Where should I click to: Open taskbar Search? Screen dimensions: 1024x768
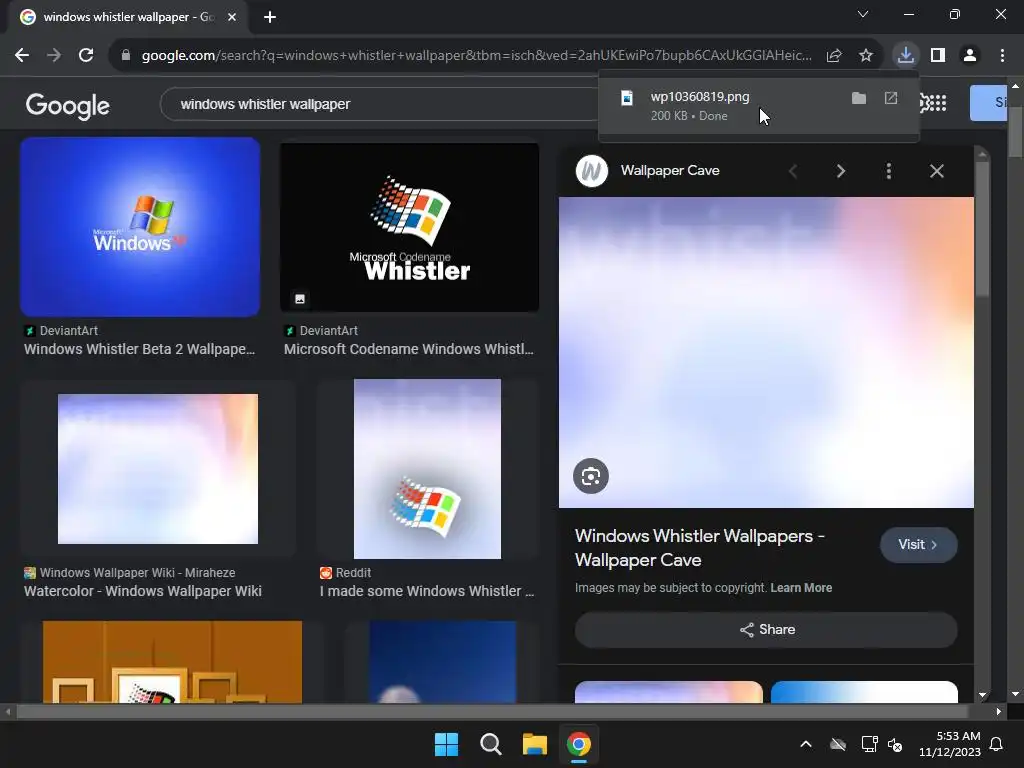490,744
